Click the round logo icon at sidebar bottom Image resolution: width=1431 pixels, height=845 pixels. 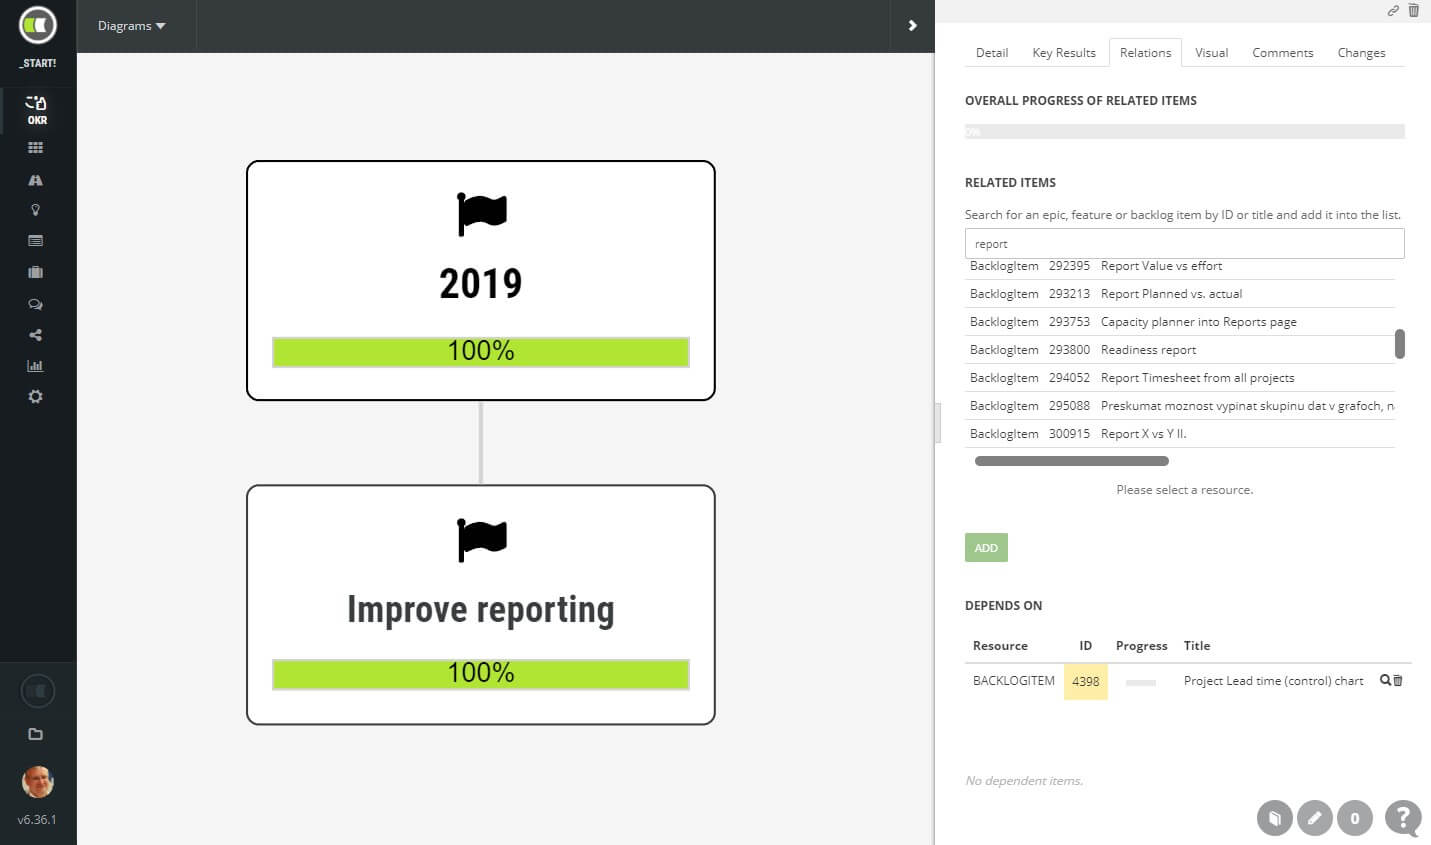(38, 691)
